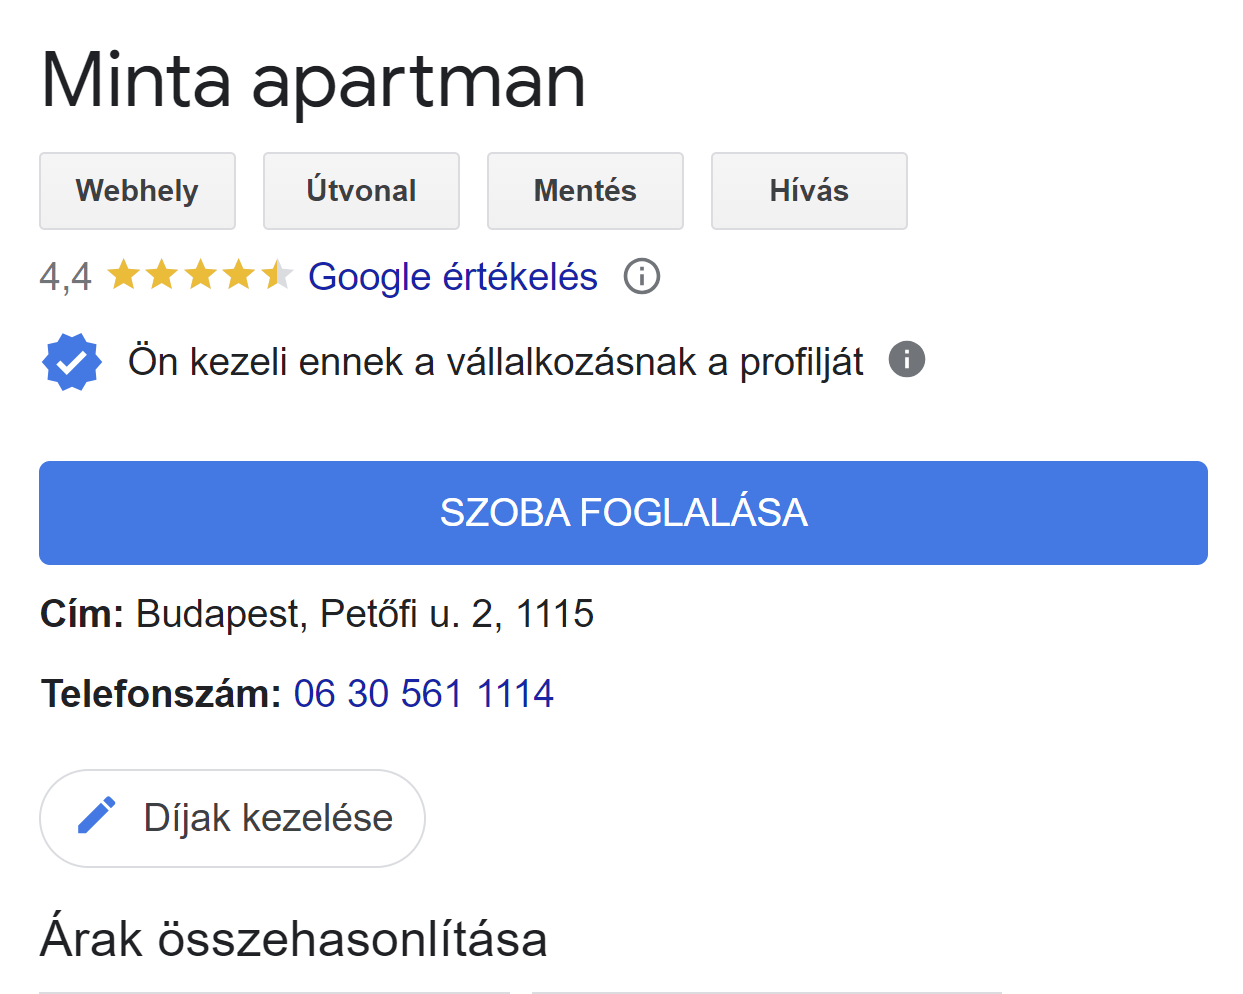
Task: Open the info icon next to Google értékelés
Action: [x=643, y=277]
